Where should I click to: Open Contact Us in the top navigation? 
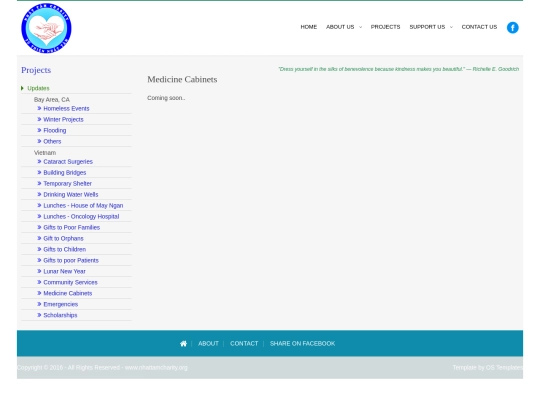tap(479, 27)
